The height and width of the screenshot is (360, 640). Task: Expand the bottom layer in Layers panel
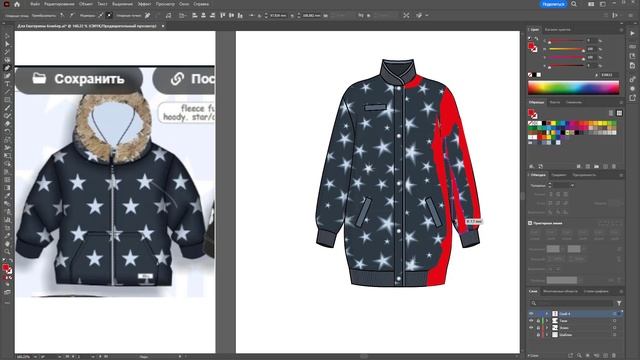coord(547,335)
